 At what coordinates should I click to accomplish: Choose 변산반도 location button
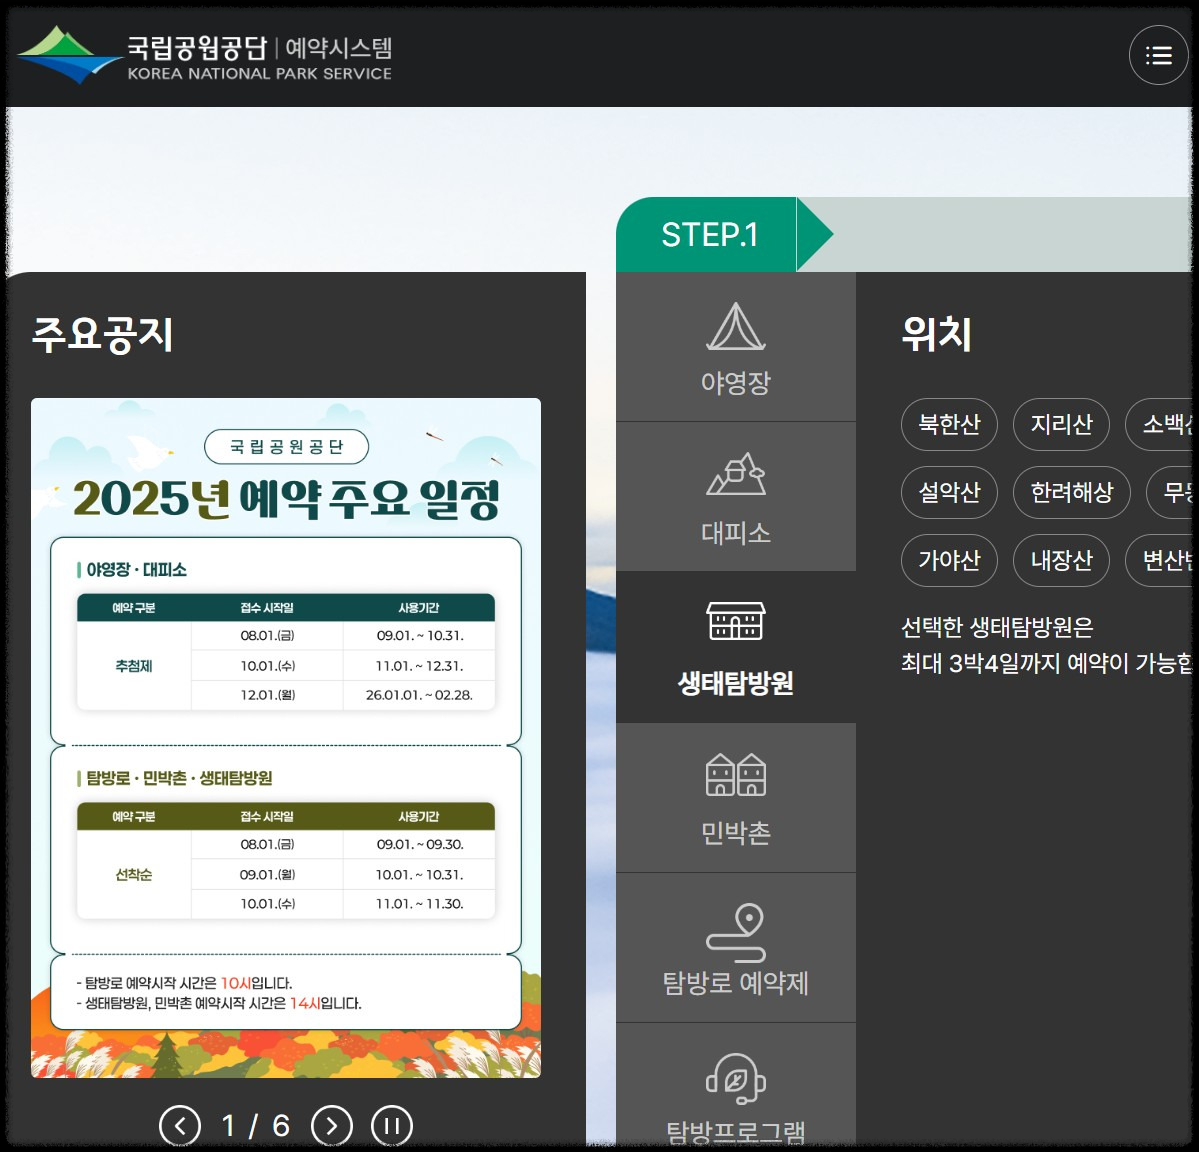1158,560
